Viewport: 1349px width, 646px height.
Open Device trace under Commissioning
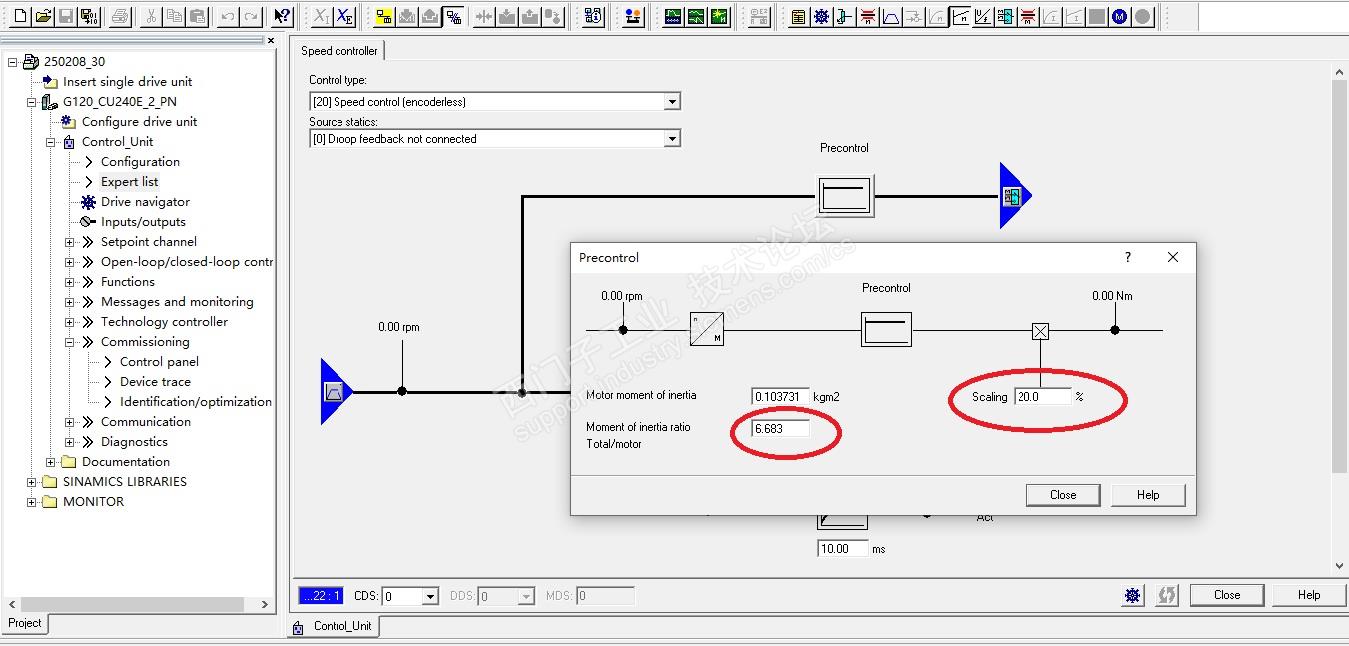pyautogui.click(x=155, y=382)
